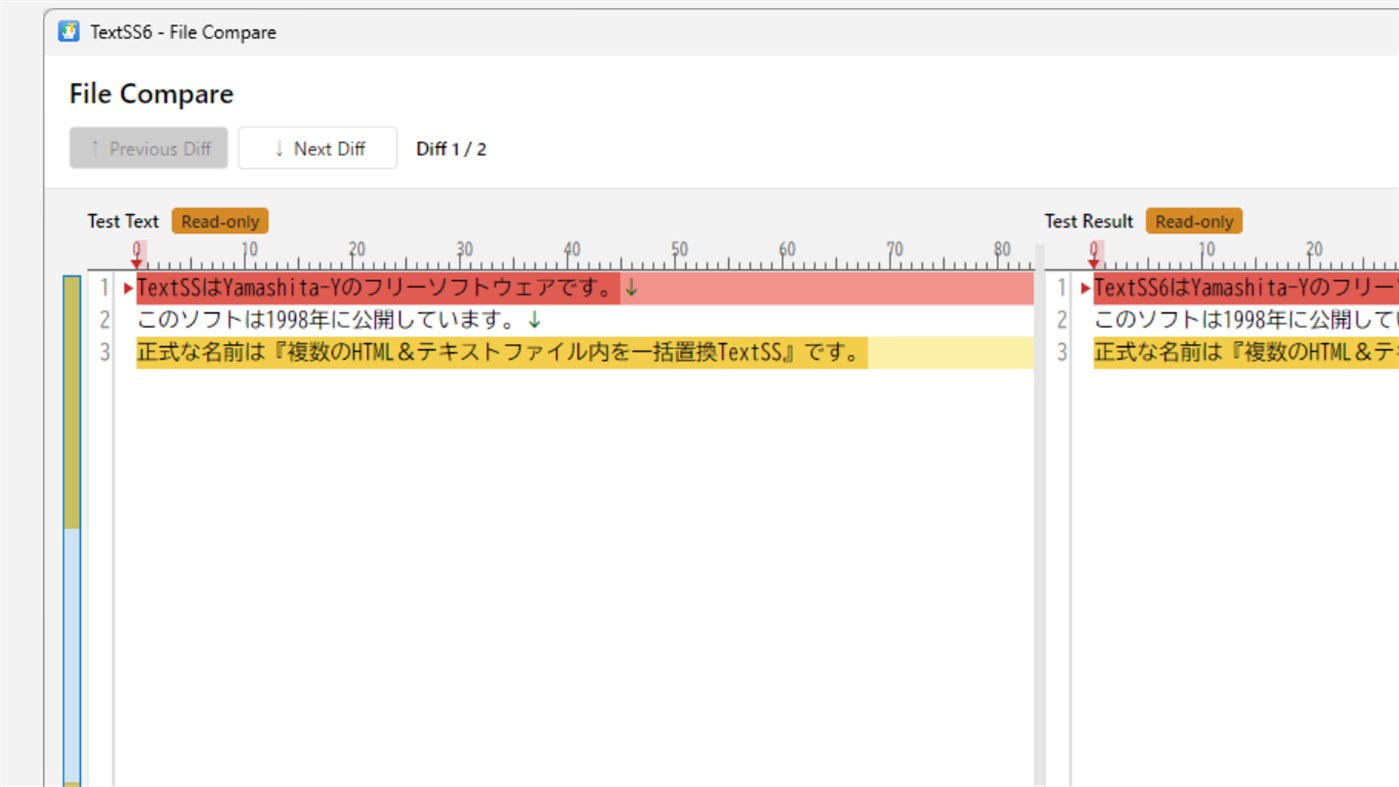Click line number 2 in Test Result gutter
The height and width of the screenshot is (787, 1399).
point(1062,320)
